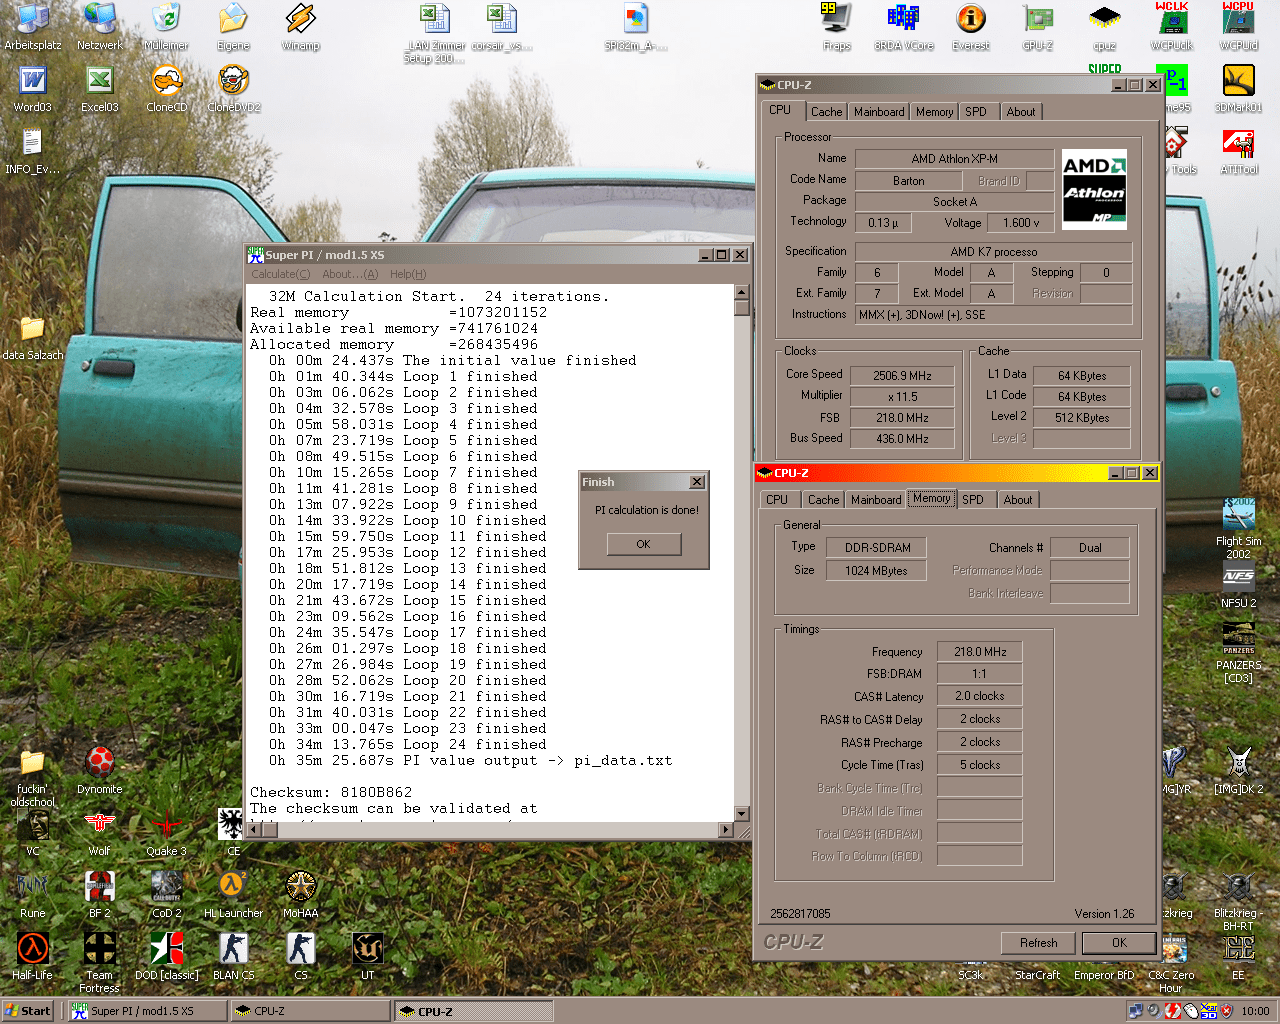Open the Winamp desktop icon
The height and width of the screenshot is (1024, 1280).
300,27
